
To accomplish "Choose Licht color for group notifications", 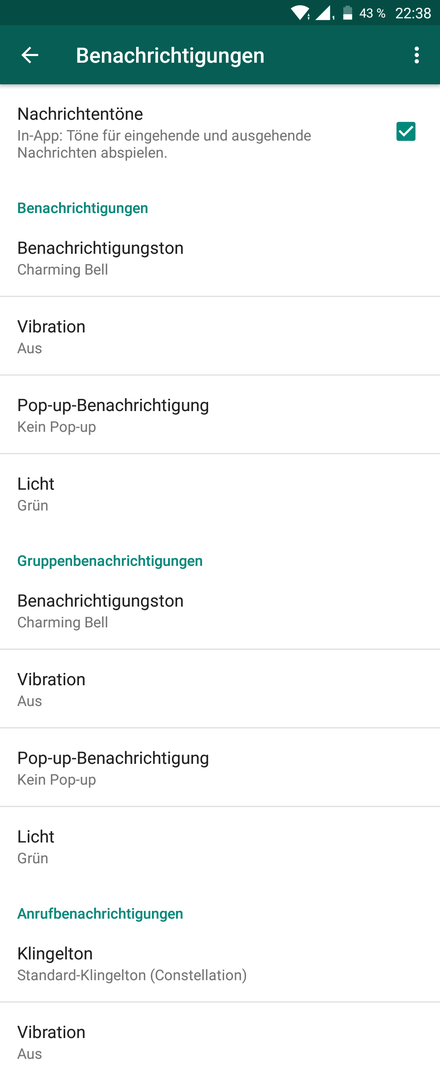I will pos(220,846).
